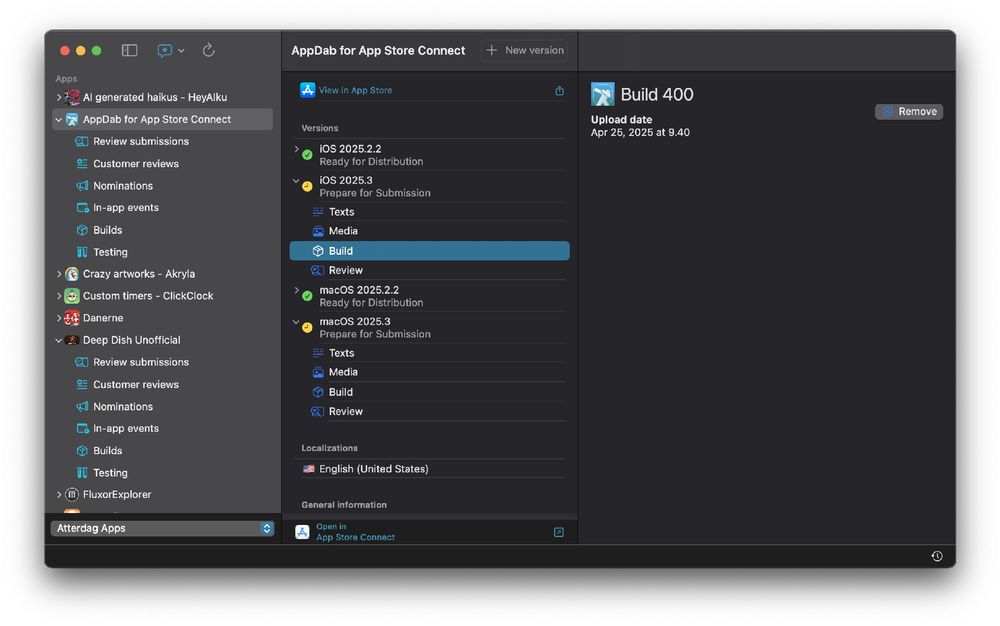Open In-app events under AppDab

pyautogui.click(x=126, y=208)
